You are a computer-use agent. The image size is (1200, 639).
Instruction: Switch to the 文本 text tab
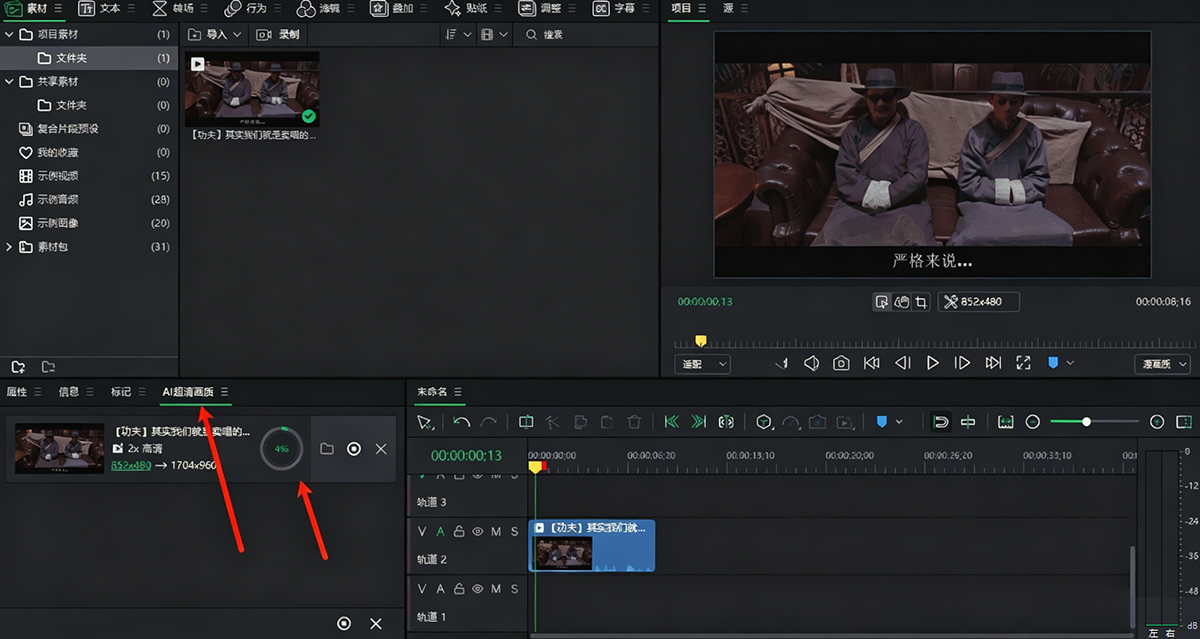click(100, 8)
